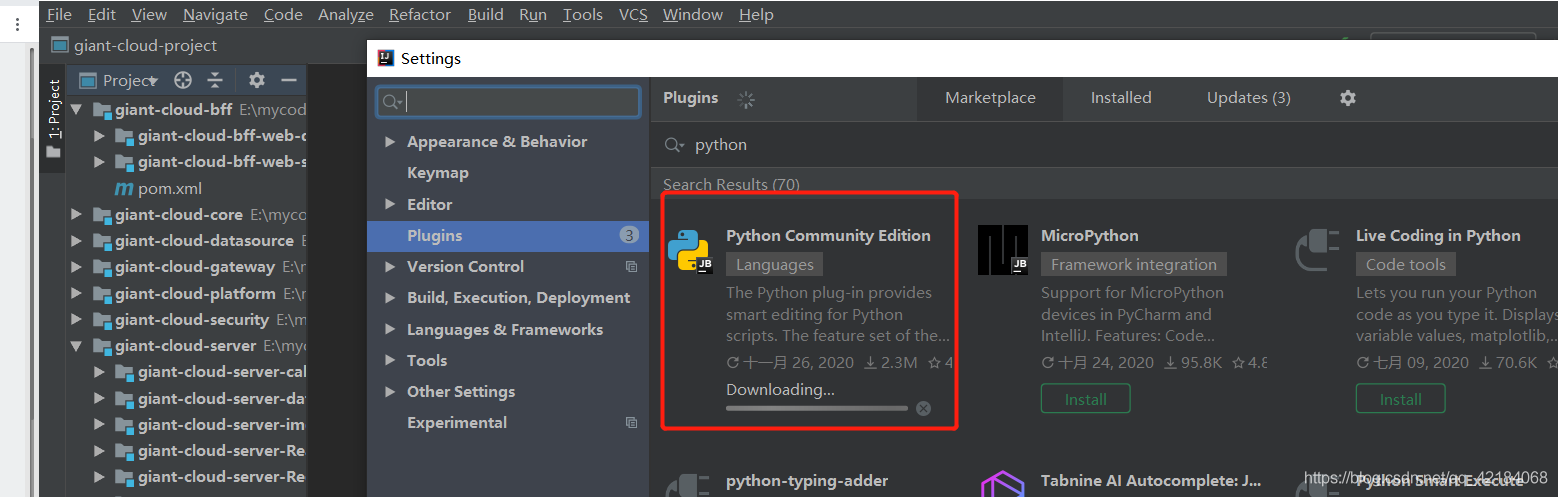1558x497 pixels.
Task: Collapse the giant-cloud-bff module
Action: click(x=77, y=109)
